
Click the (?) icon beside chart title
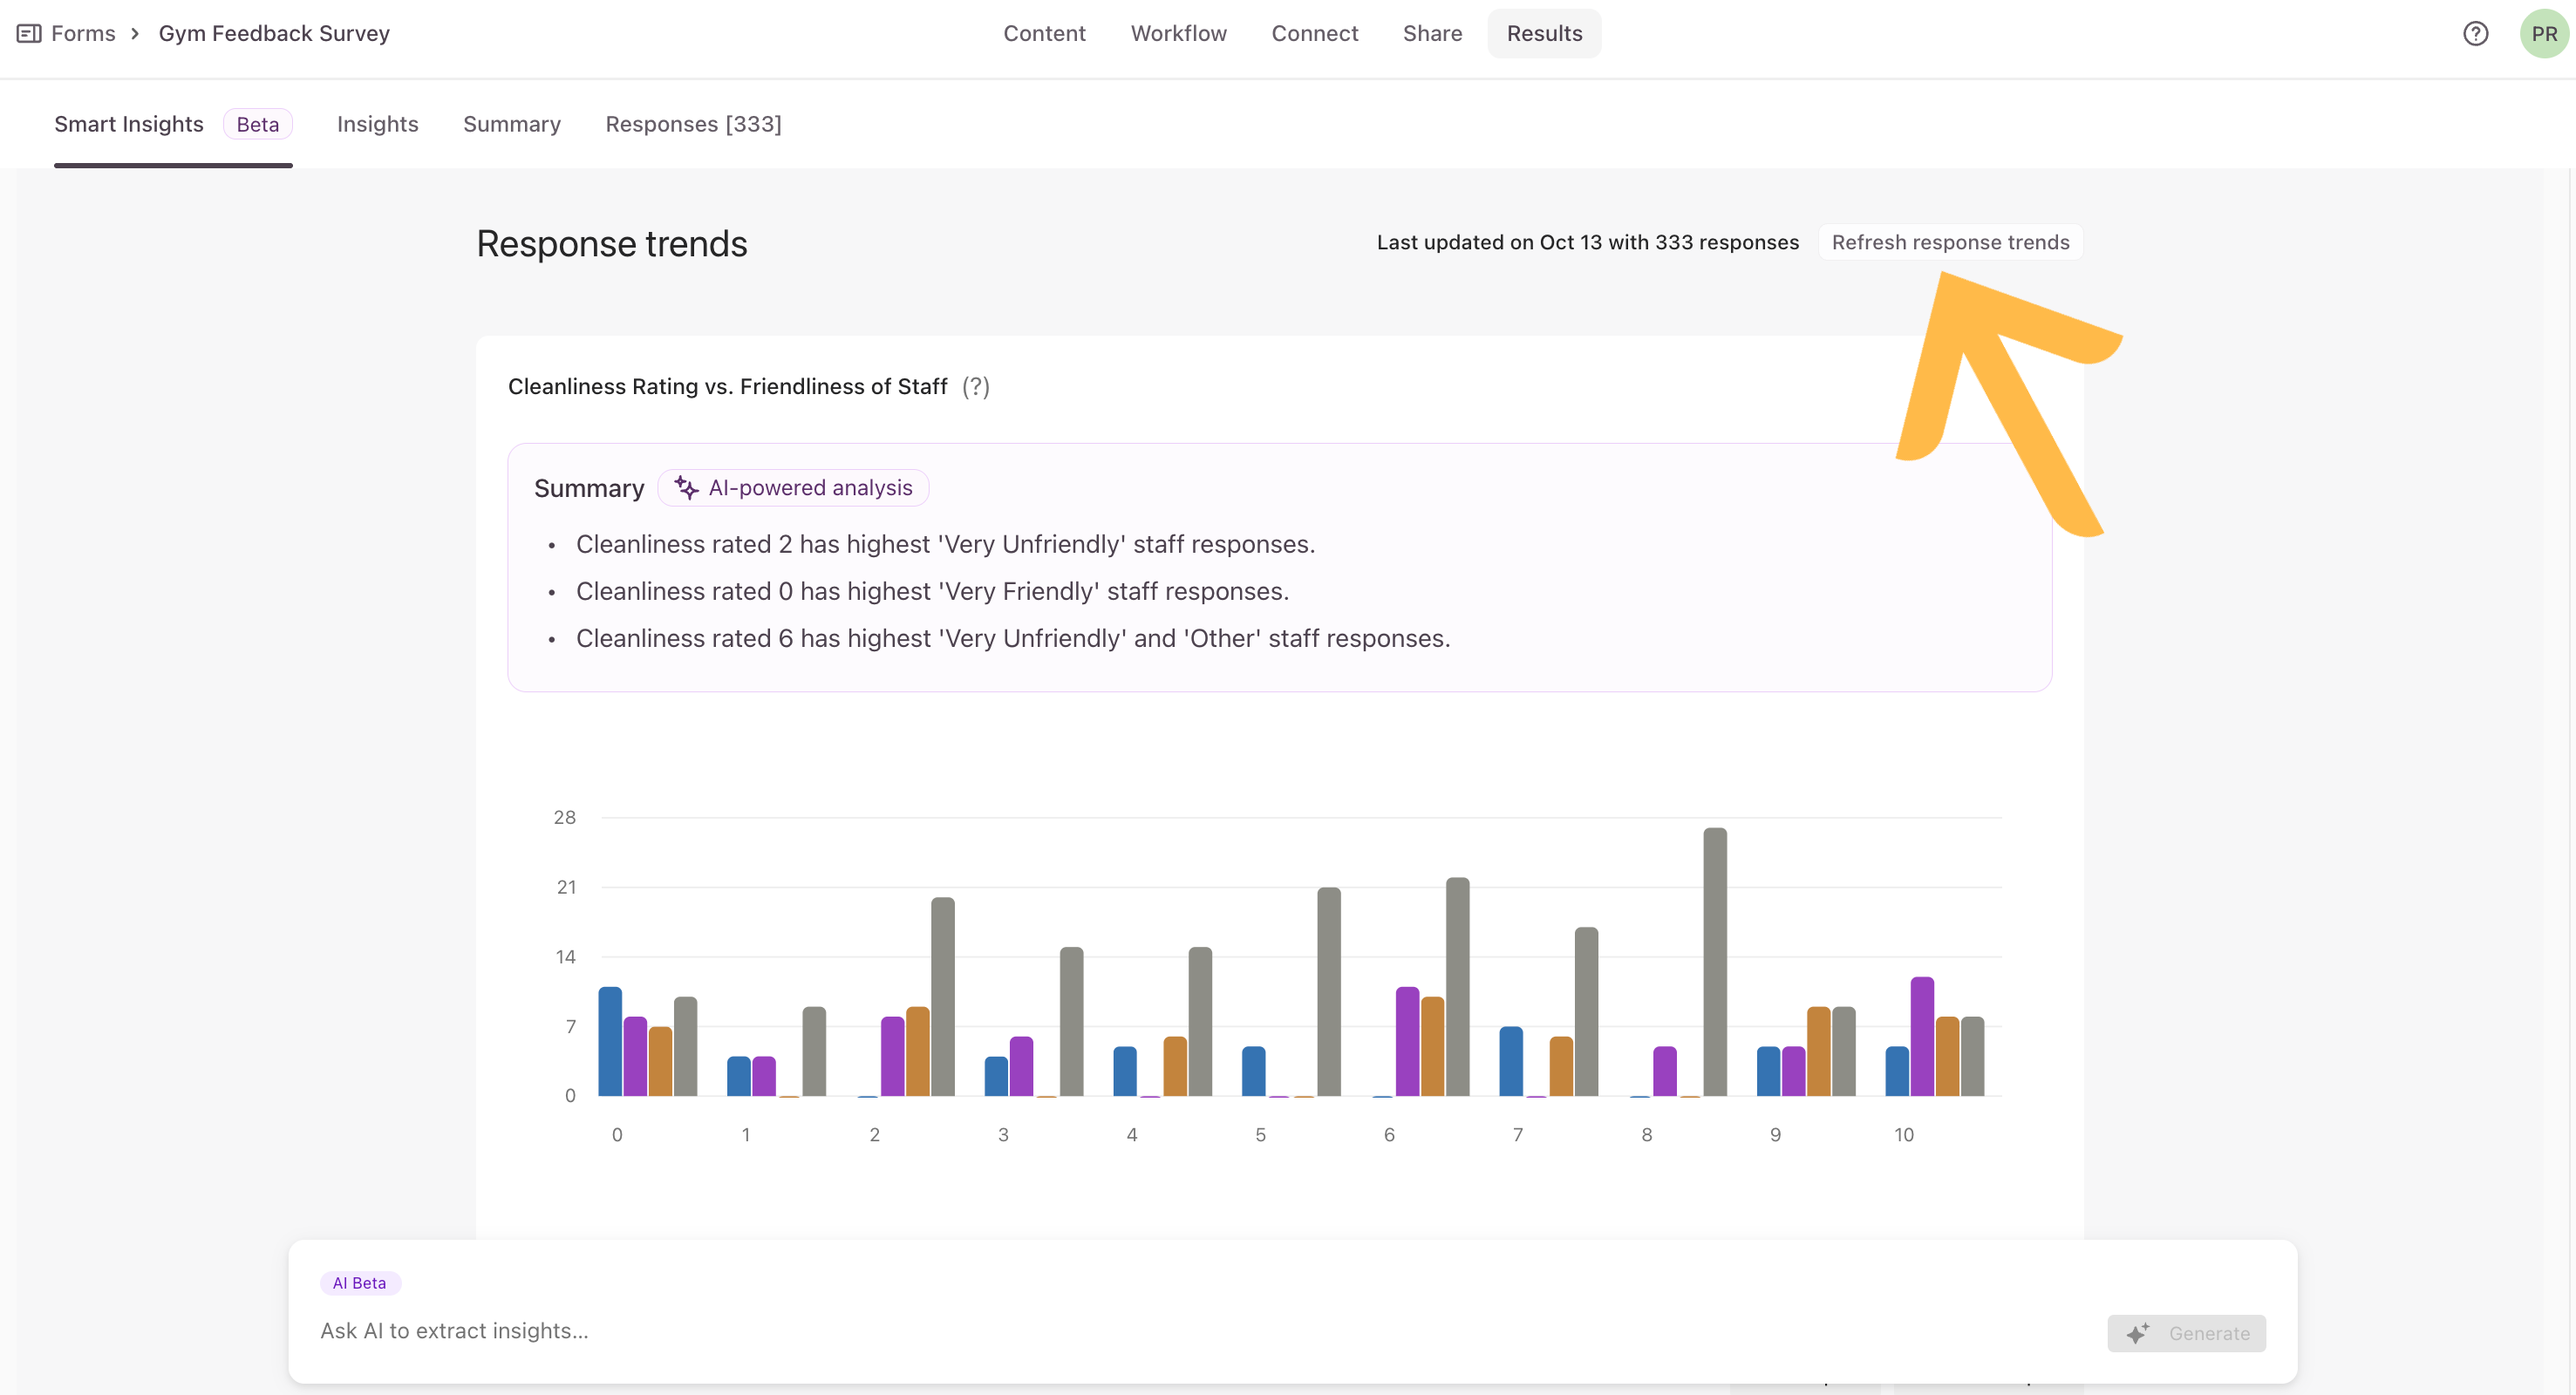coord(975,387)
